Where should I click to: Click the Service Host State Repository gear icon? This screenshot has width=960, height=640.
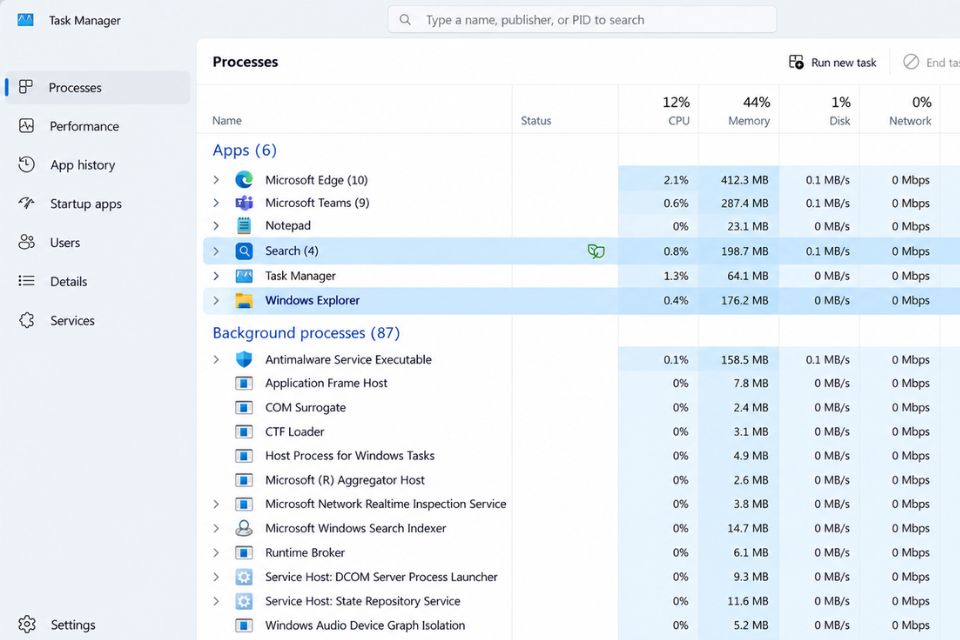tap(244, 601)
